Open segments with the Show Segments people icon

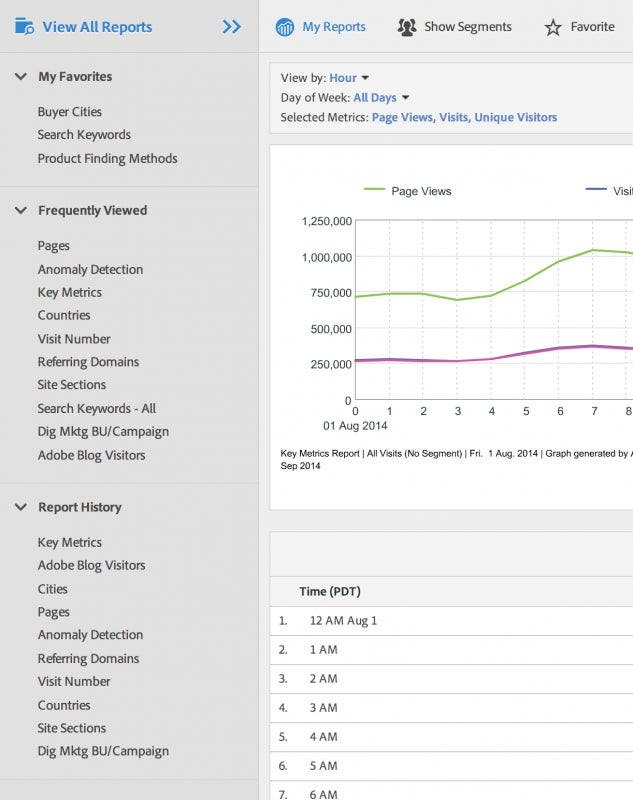click(406, 27)
